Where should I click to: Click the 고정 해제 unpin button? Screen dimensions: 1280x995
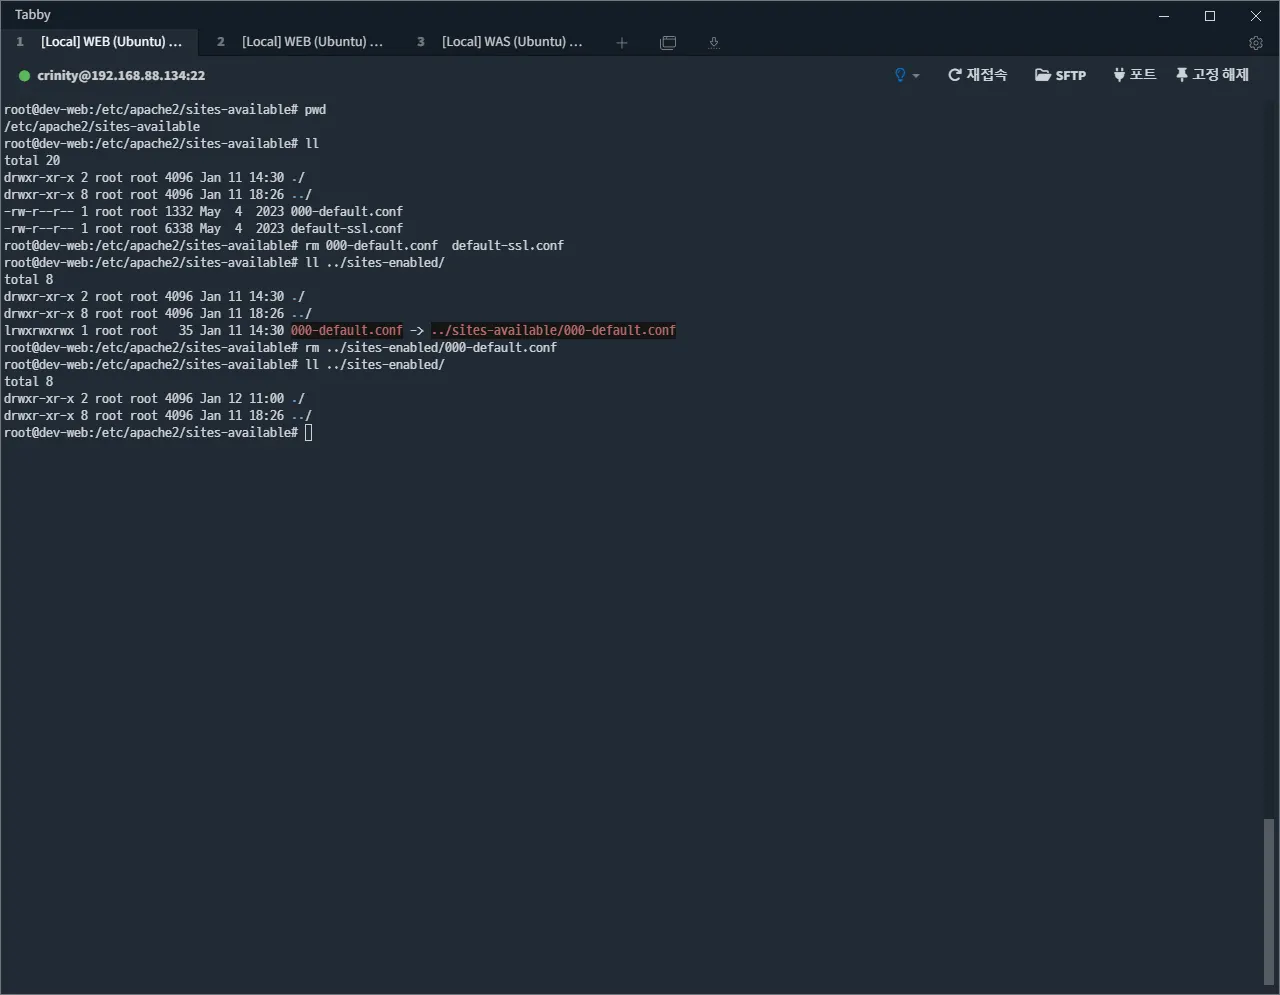[x=1212, y=75]
